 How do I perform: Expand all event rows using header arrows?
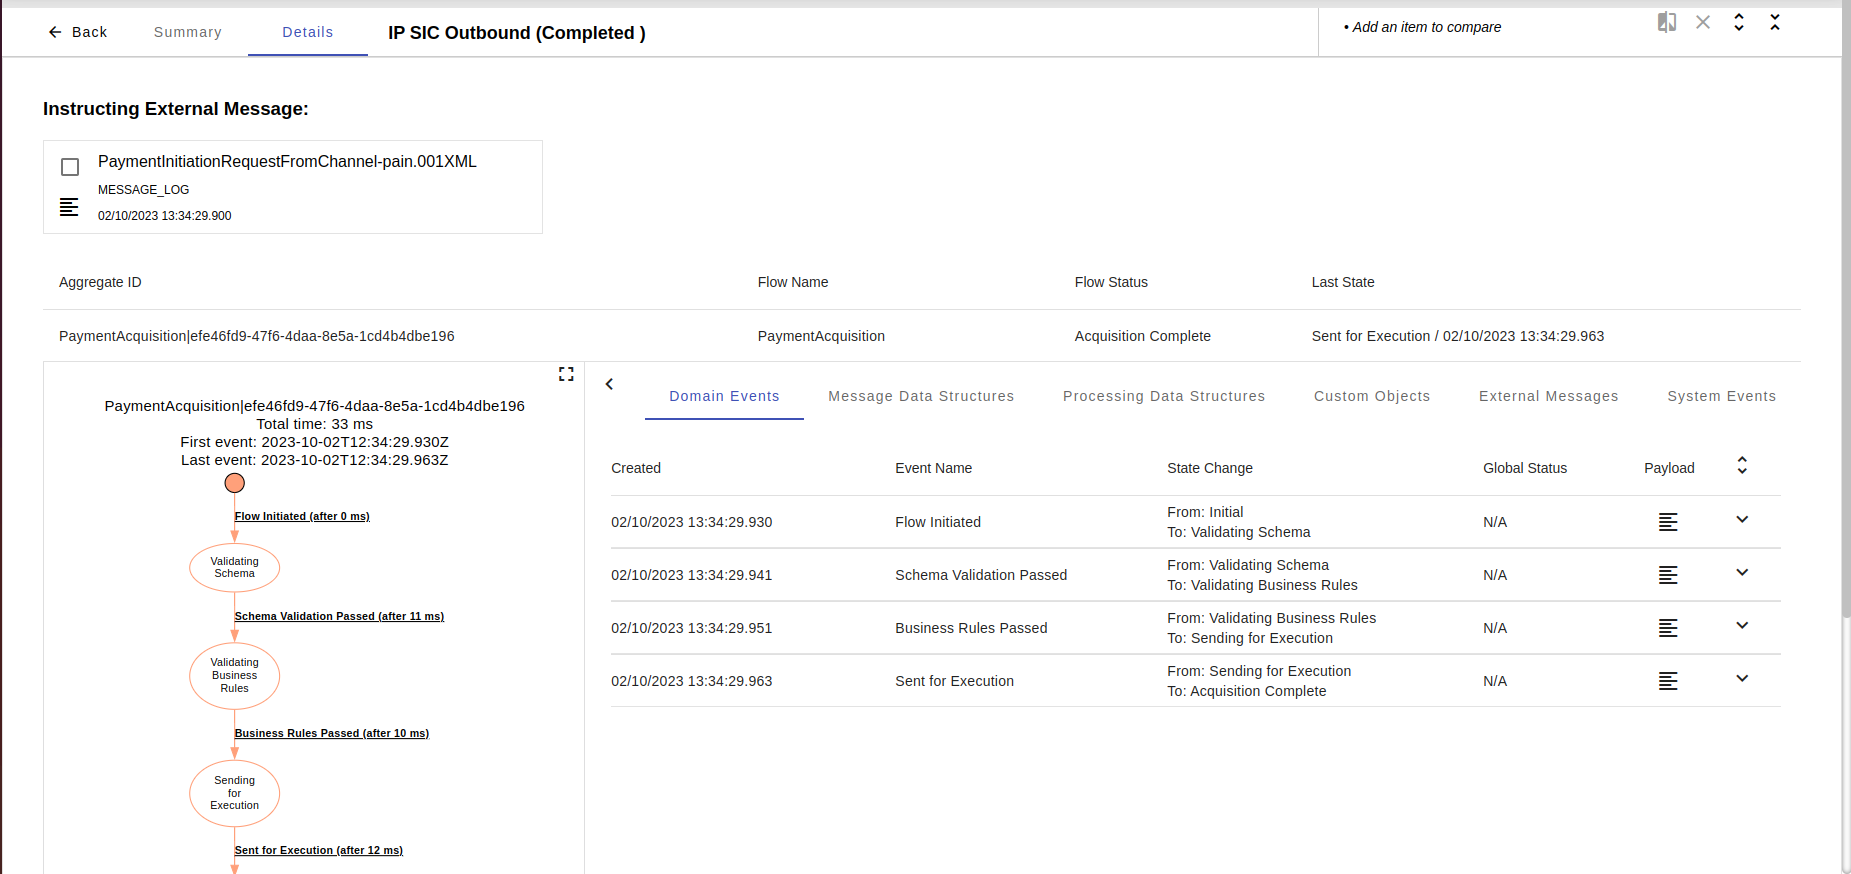coord(1742,466)
